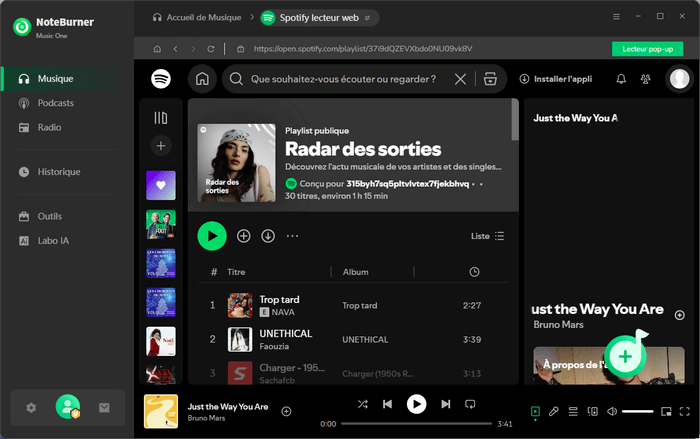The width and height of the screenshot is (700, 439).
Task: Toggle the Now Playing view panel
Action: [x=535, y=411]
